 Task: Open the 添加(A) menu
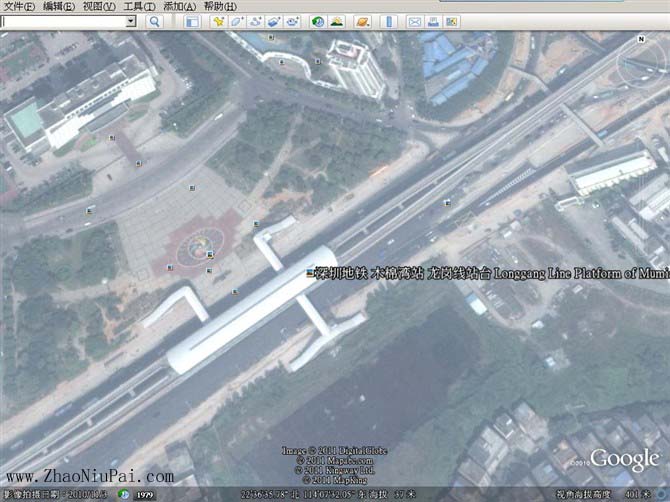click(179, 6)
